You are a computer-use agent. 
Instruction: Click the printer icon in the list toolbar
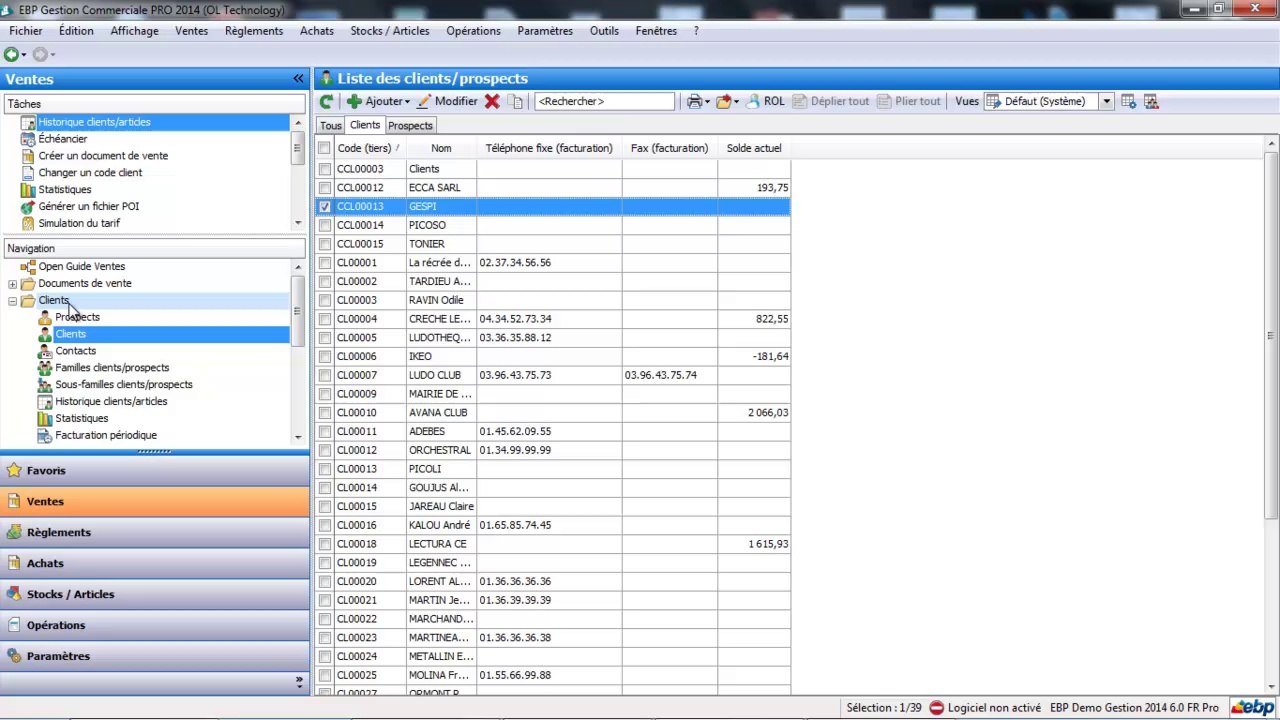(694, 101)
